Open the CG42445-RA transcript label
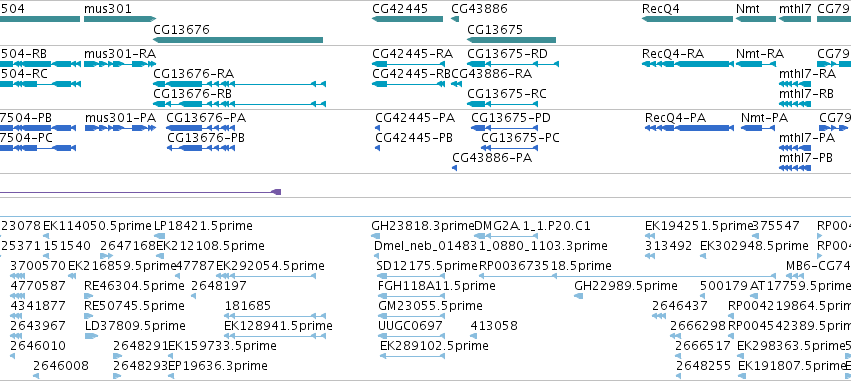This screenshot has height=381, width=851. pyautogui.click(x=412, y=54)
